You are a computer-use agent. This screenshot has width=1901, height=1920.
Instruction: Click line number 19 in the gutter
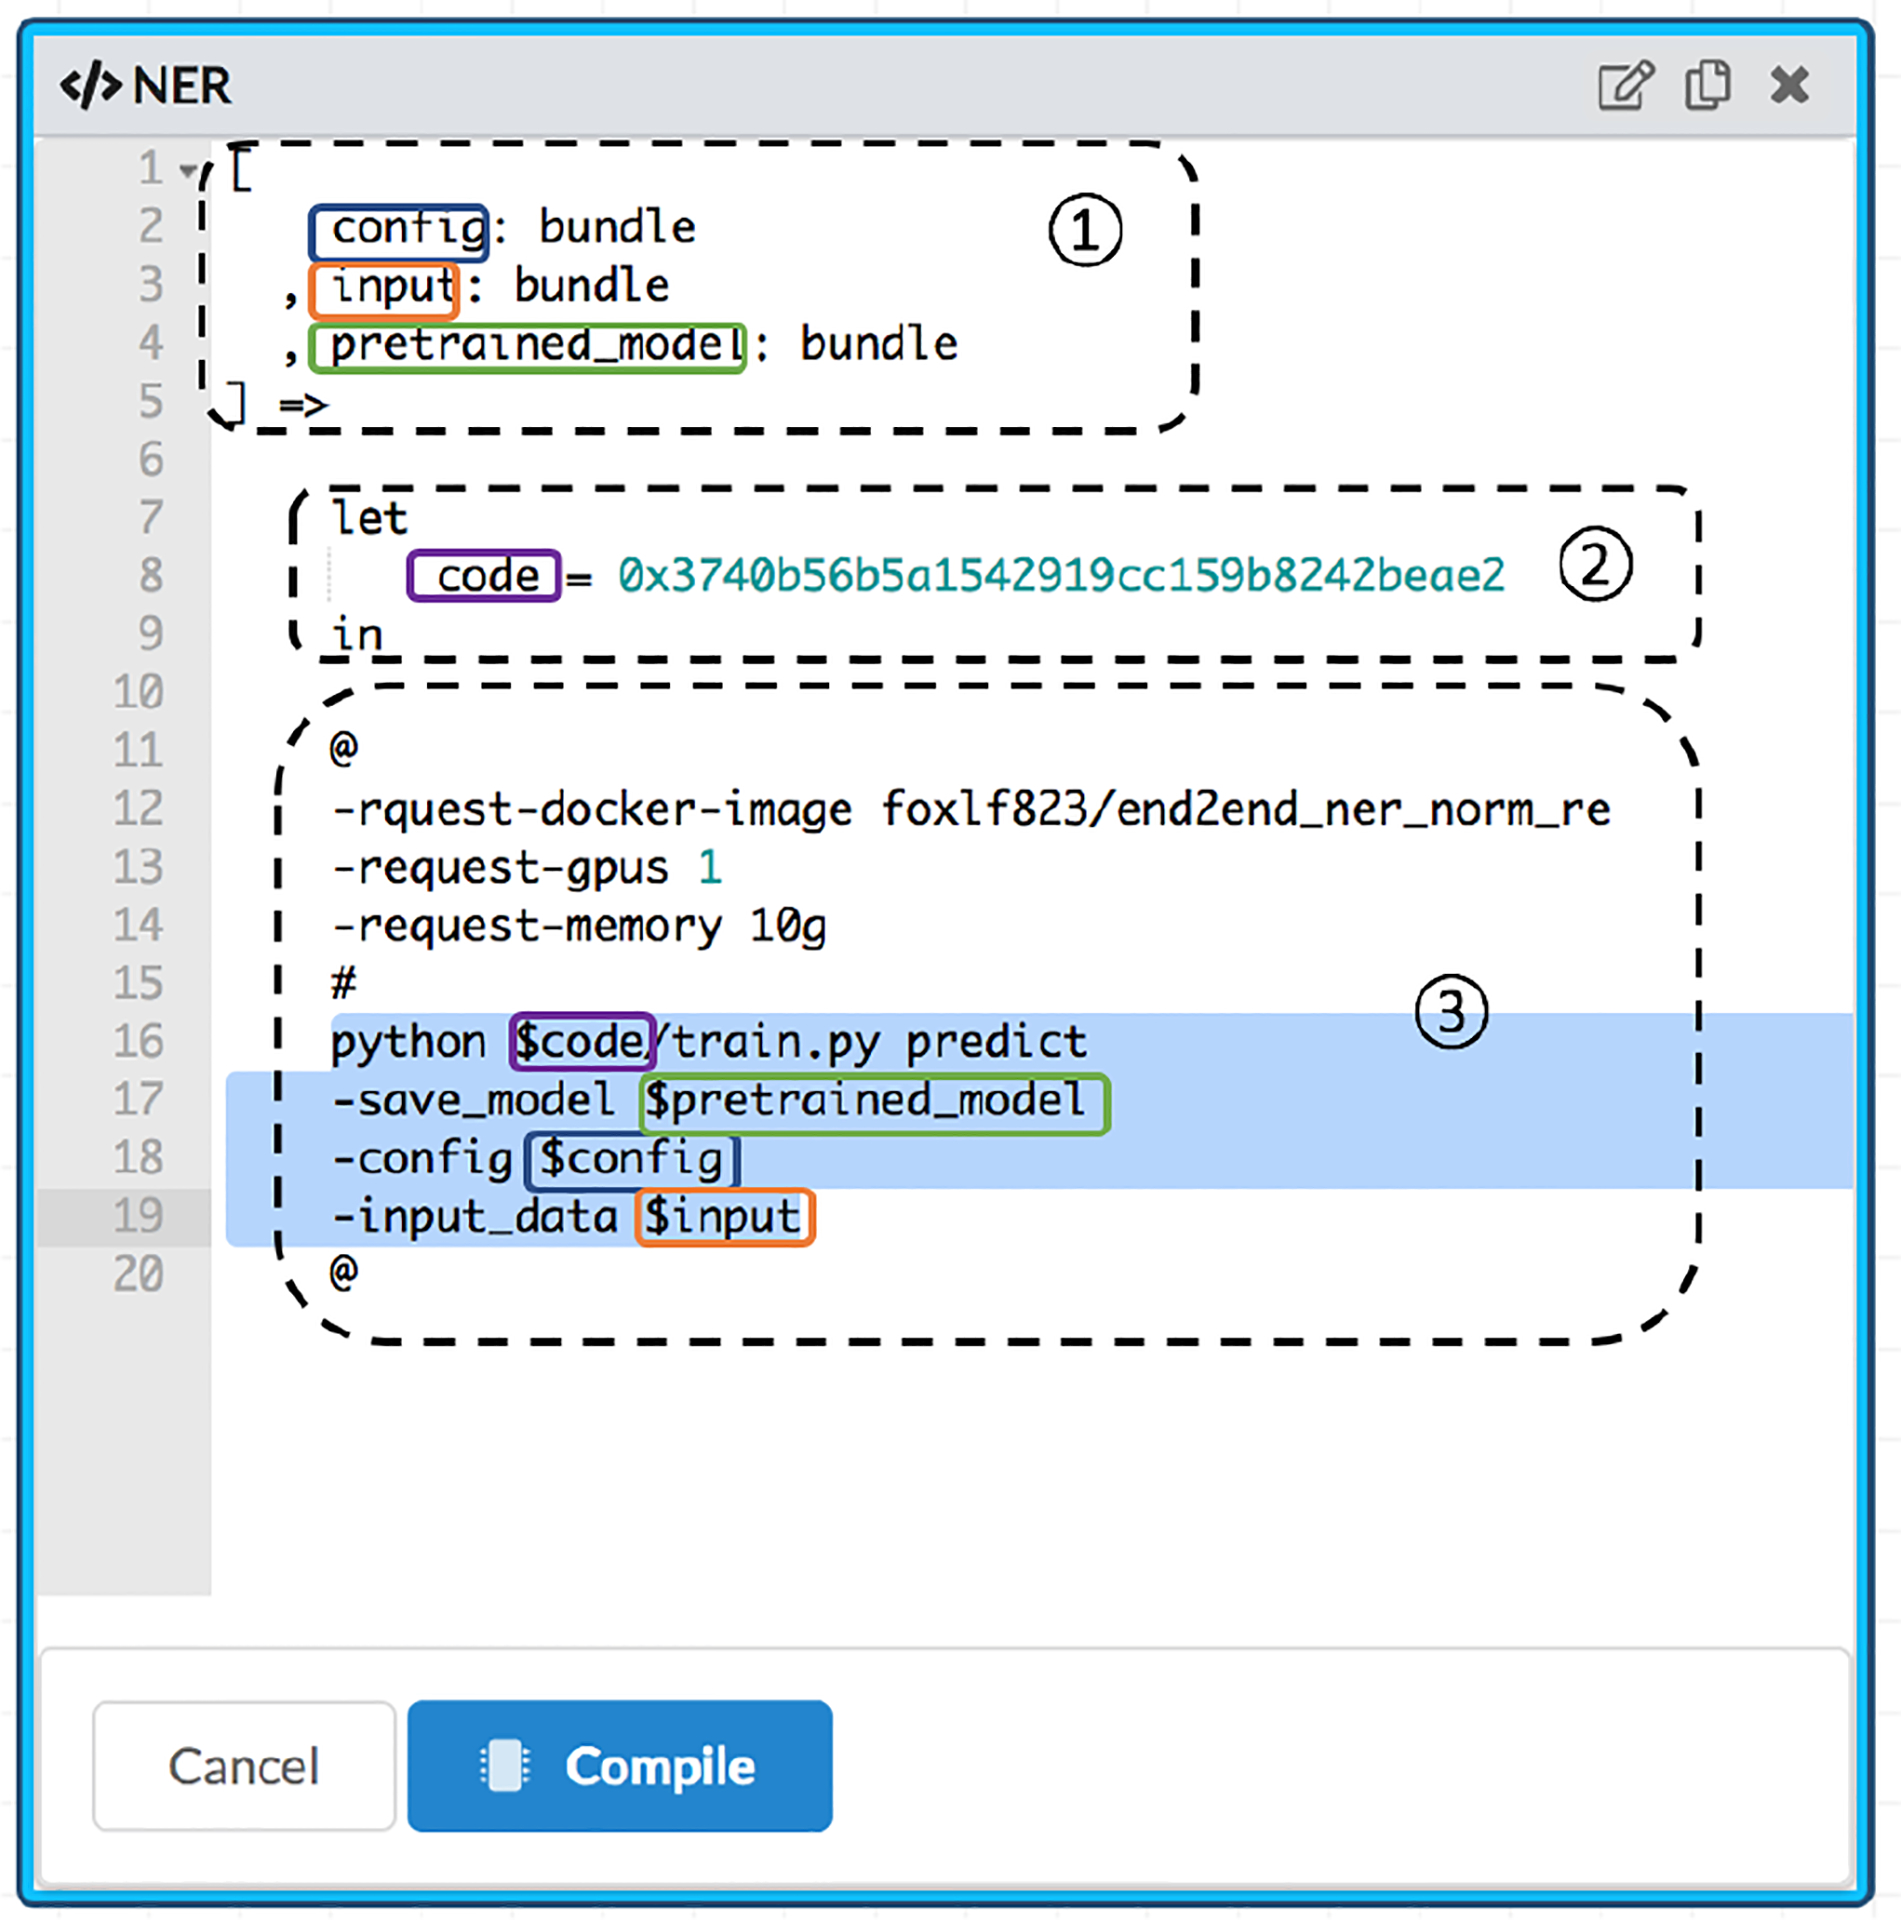(x=138, y=1216)
